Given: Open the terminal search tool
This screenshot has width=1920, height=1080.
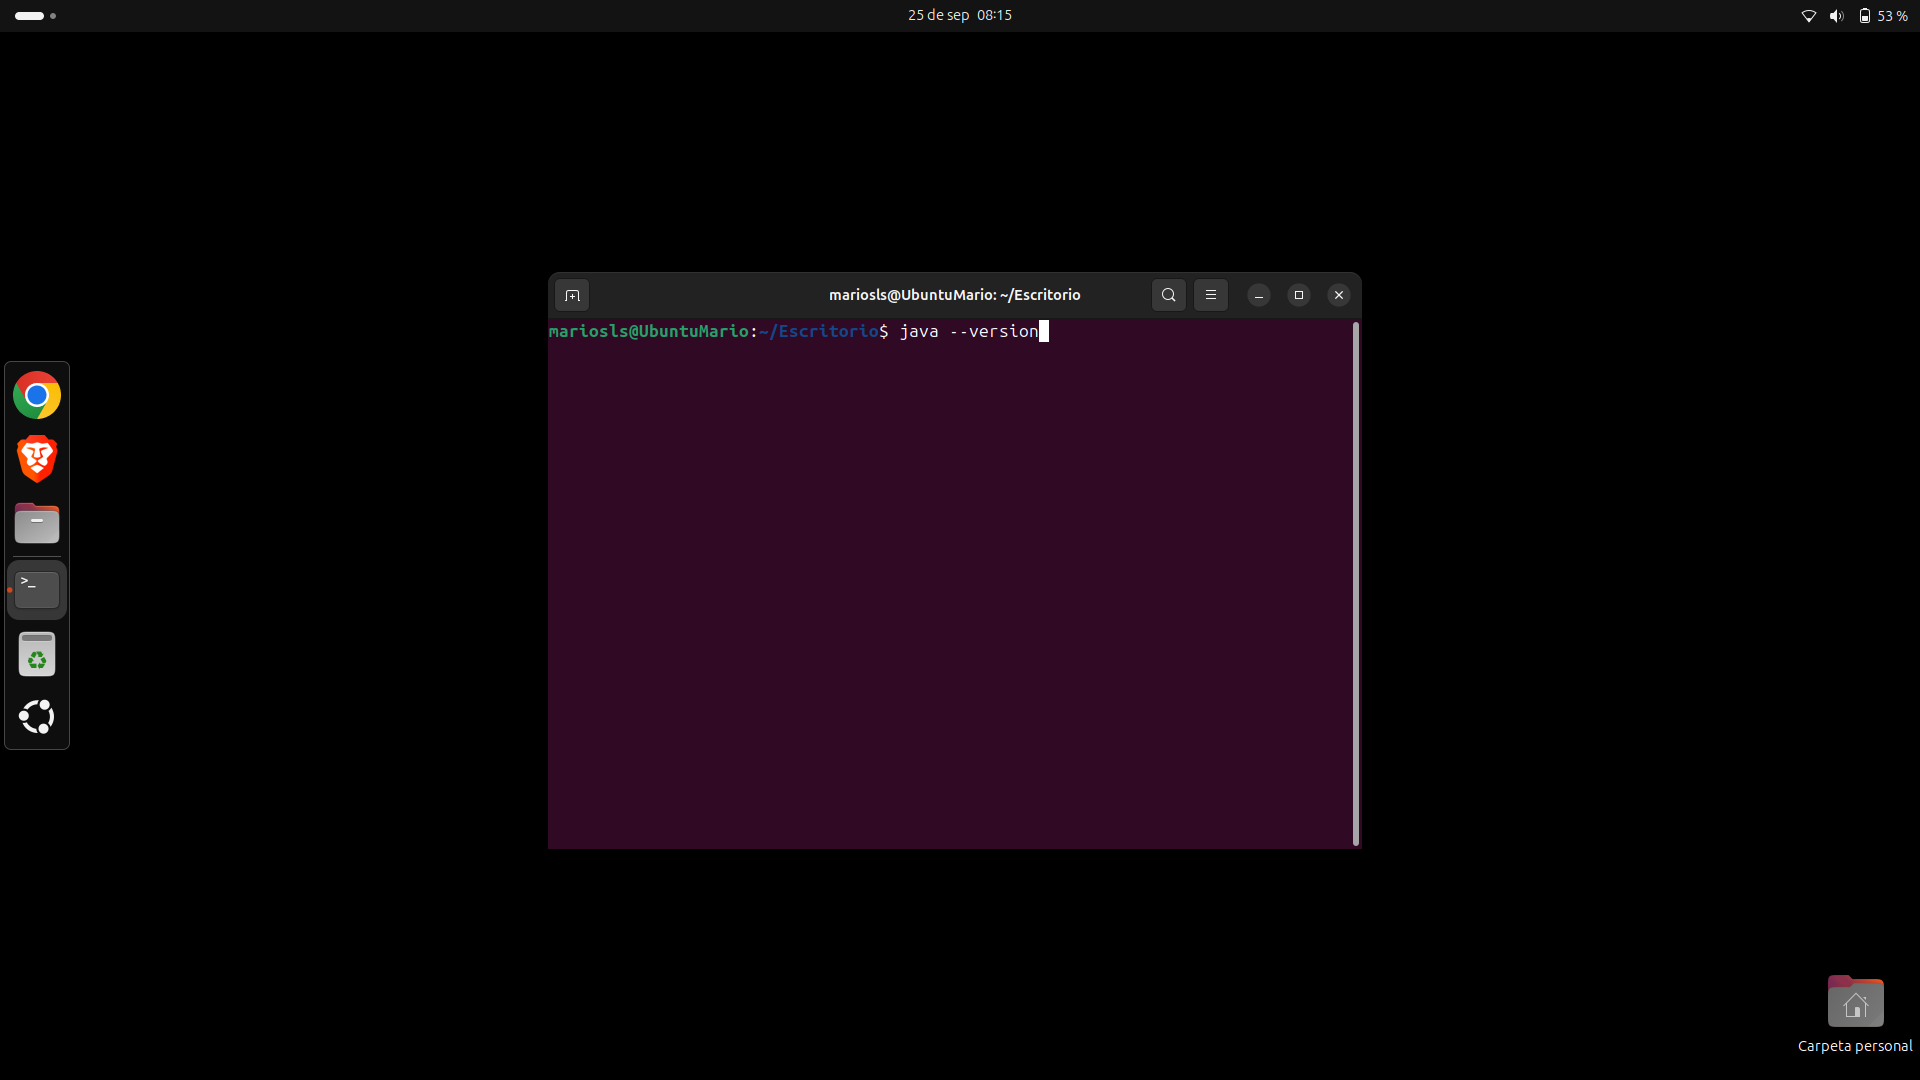Looking at the screenshot, I should point(1168,295).
